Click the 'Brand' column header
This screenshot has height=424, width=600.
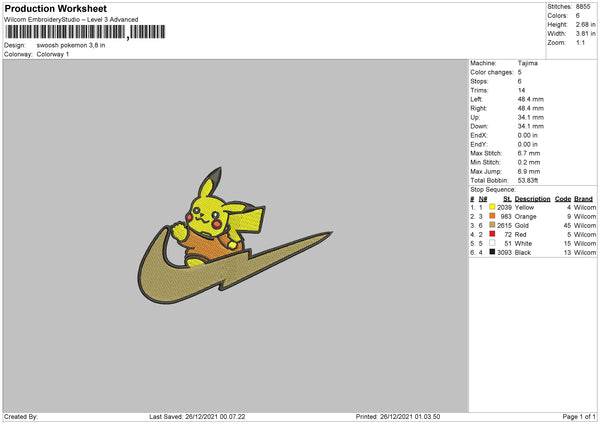tap(584, 199)
